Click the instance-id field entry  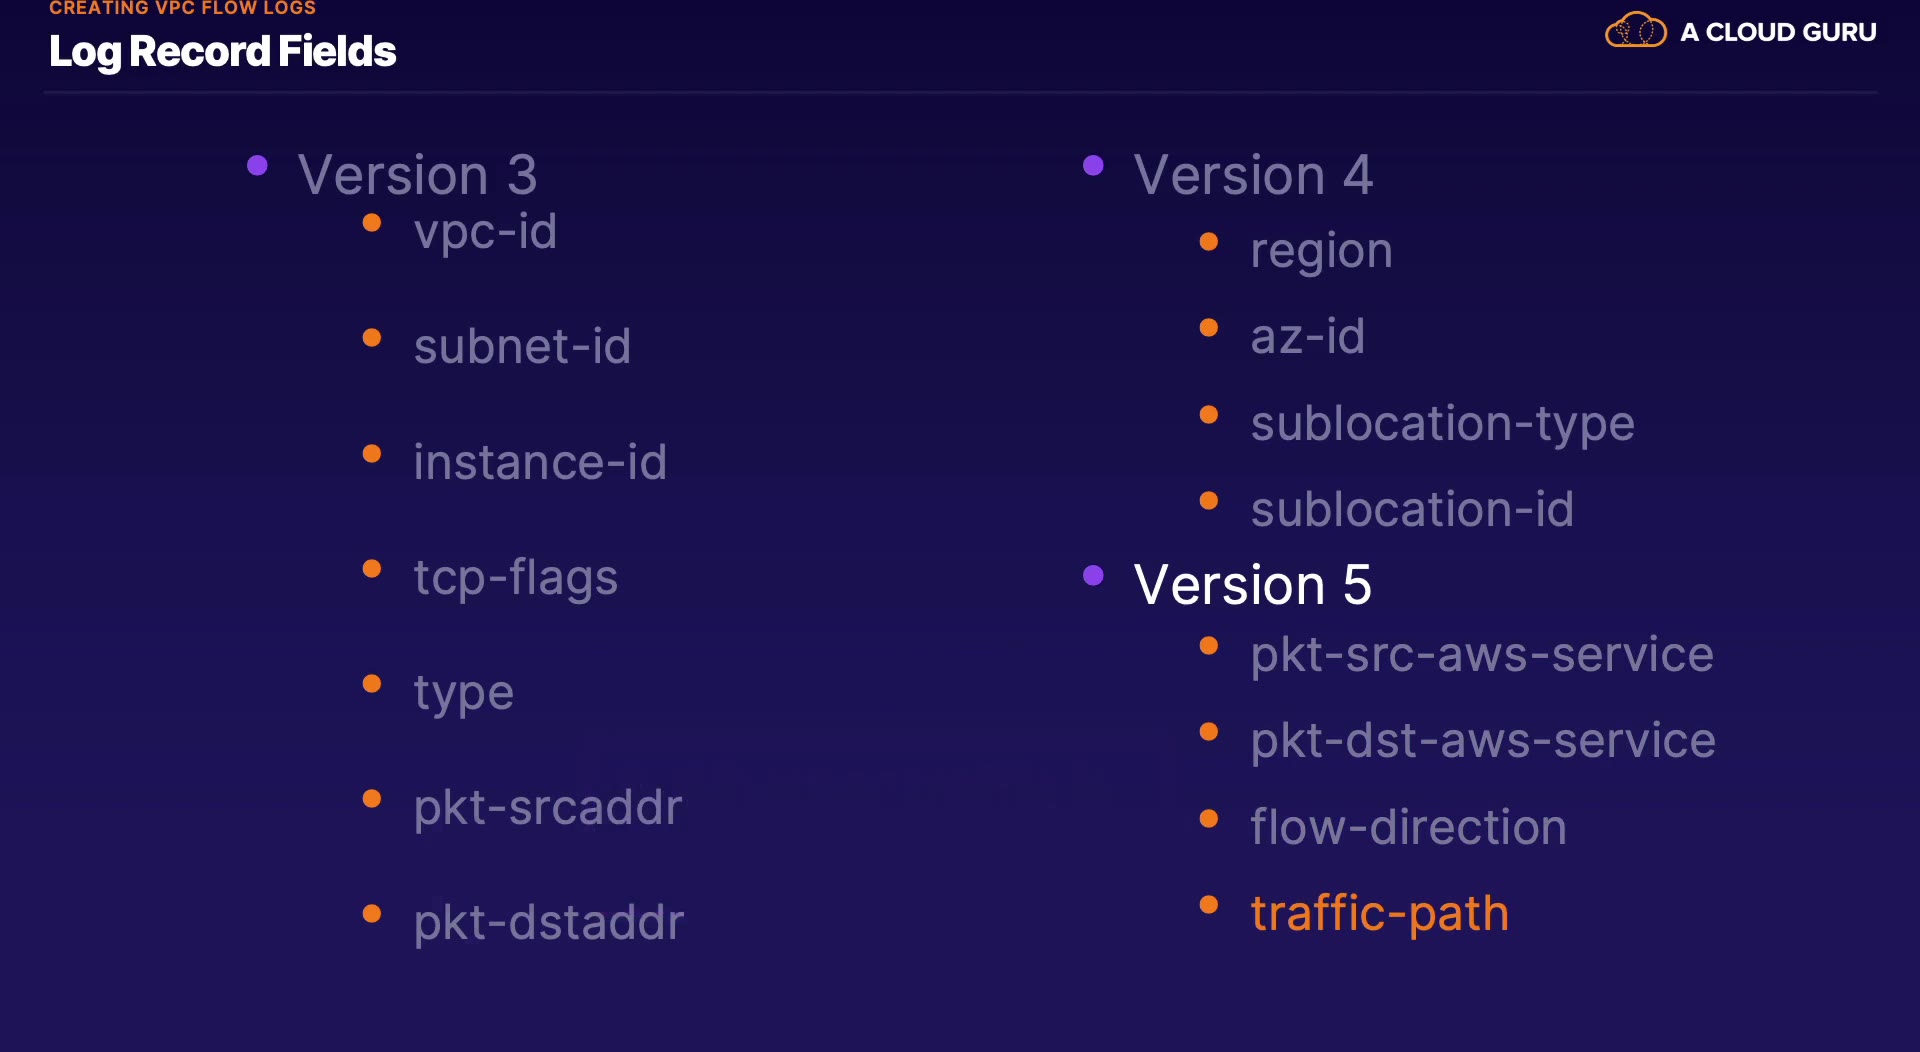click(x=540, y=462)
